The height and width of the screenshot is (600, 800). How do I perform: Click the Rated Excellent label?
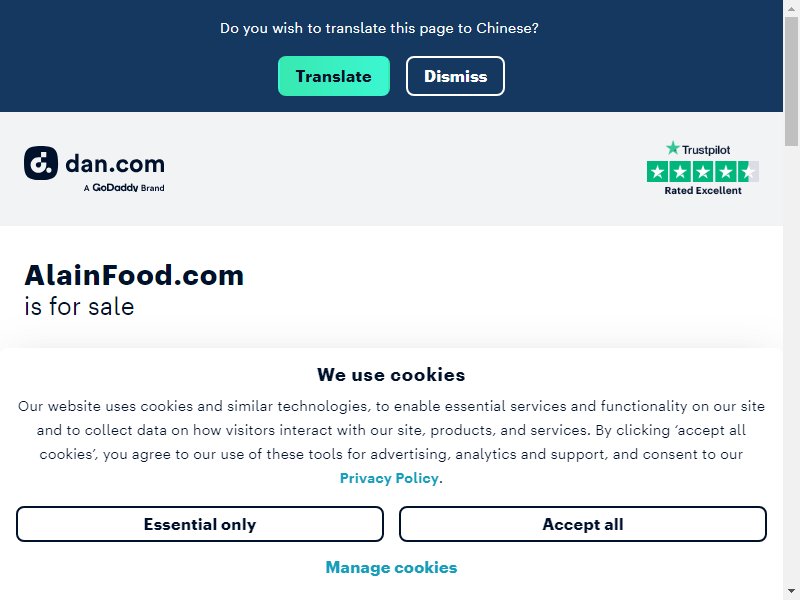coord(703,190)
